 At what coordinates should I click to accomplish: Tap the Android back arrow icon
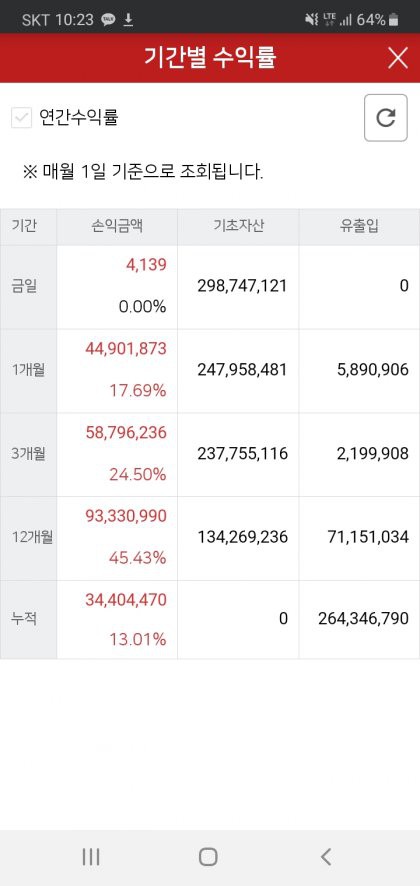click(326, 857)
